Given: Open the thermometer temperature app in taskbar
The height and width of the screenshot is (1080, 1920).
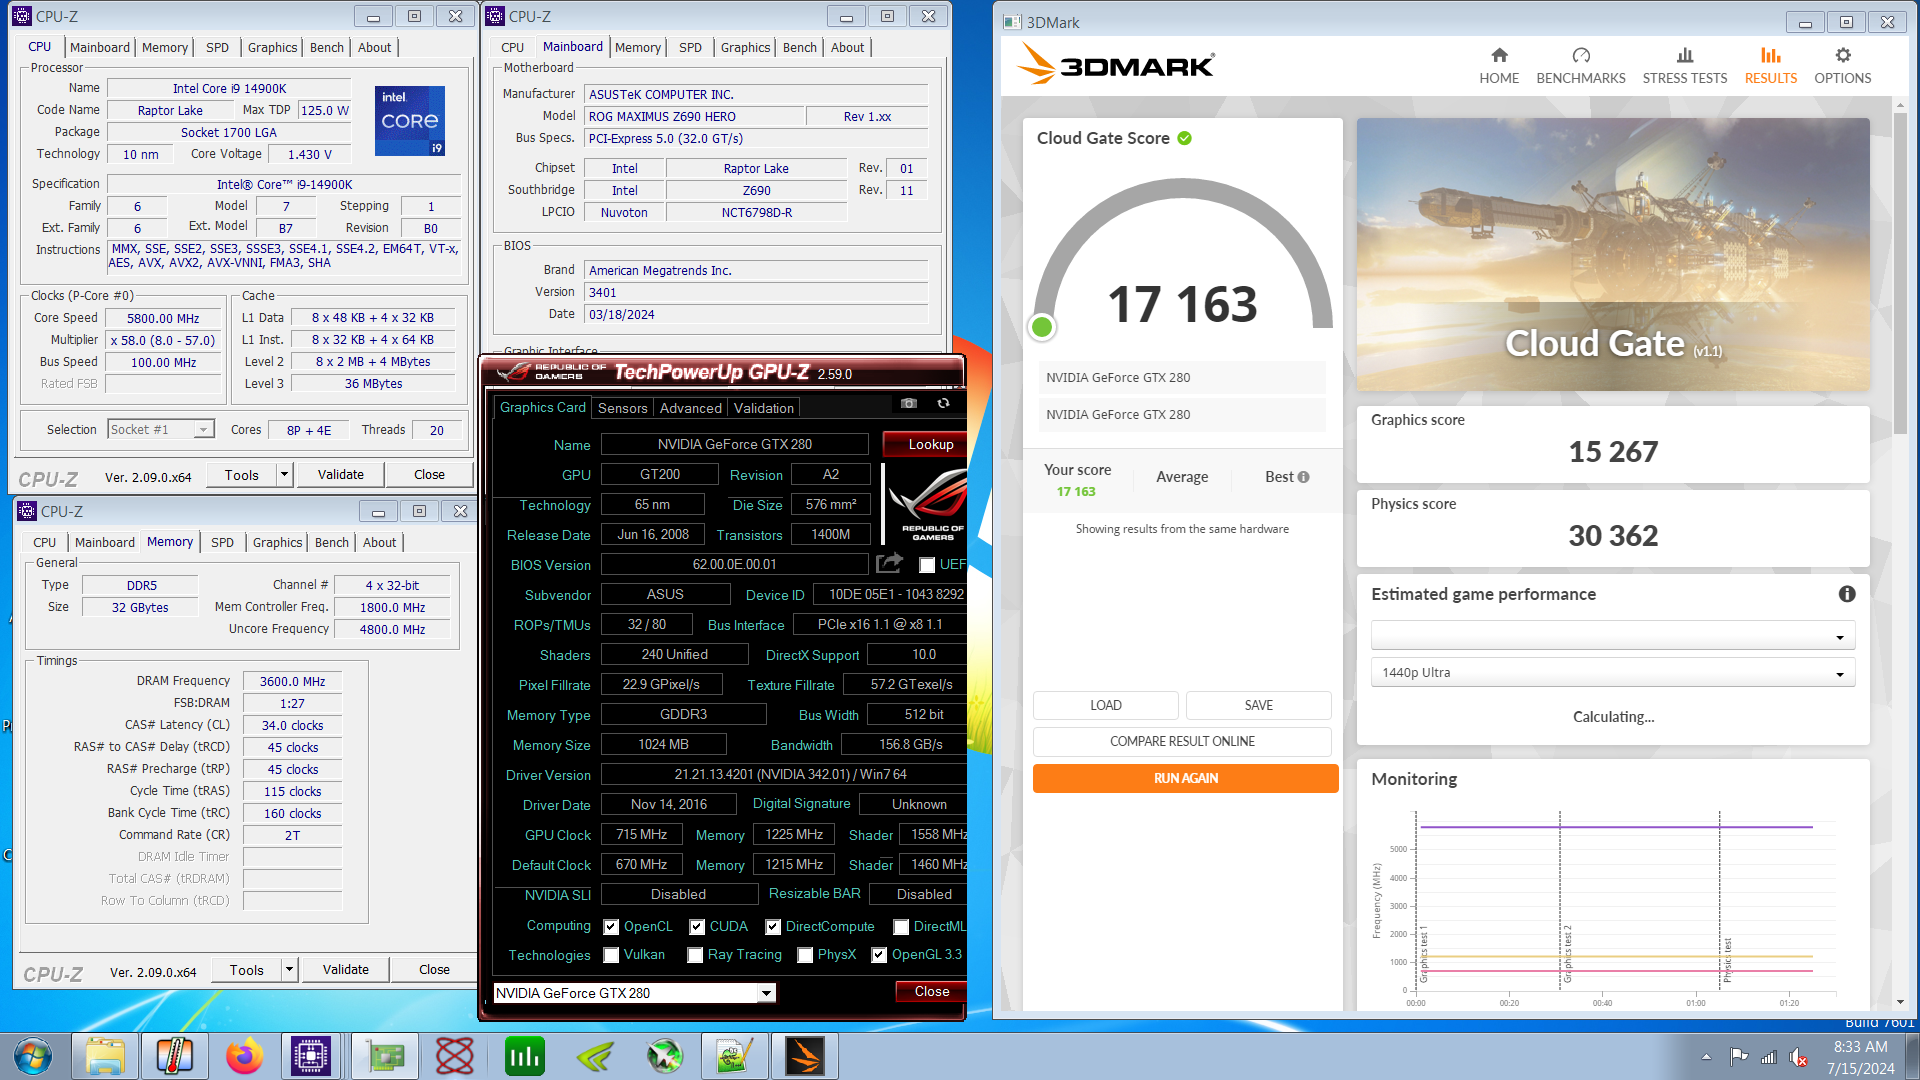Looking at the screenshot, I should click(x=174, y=1056).
